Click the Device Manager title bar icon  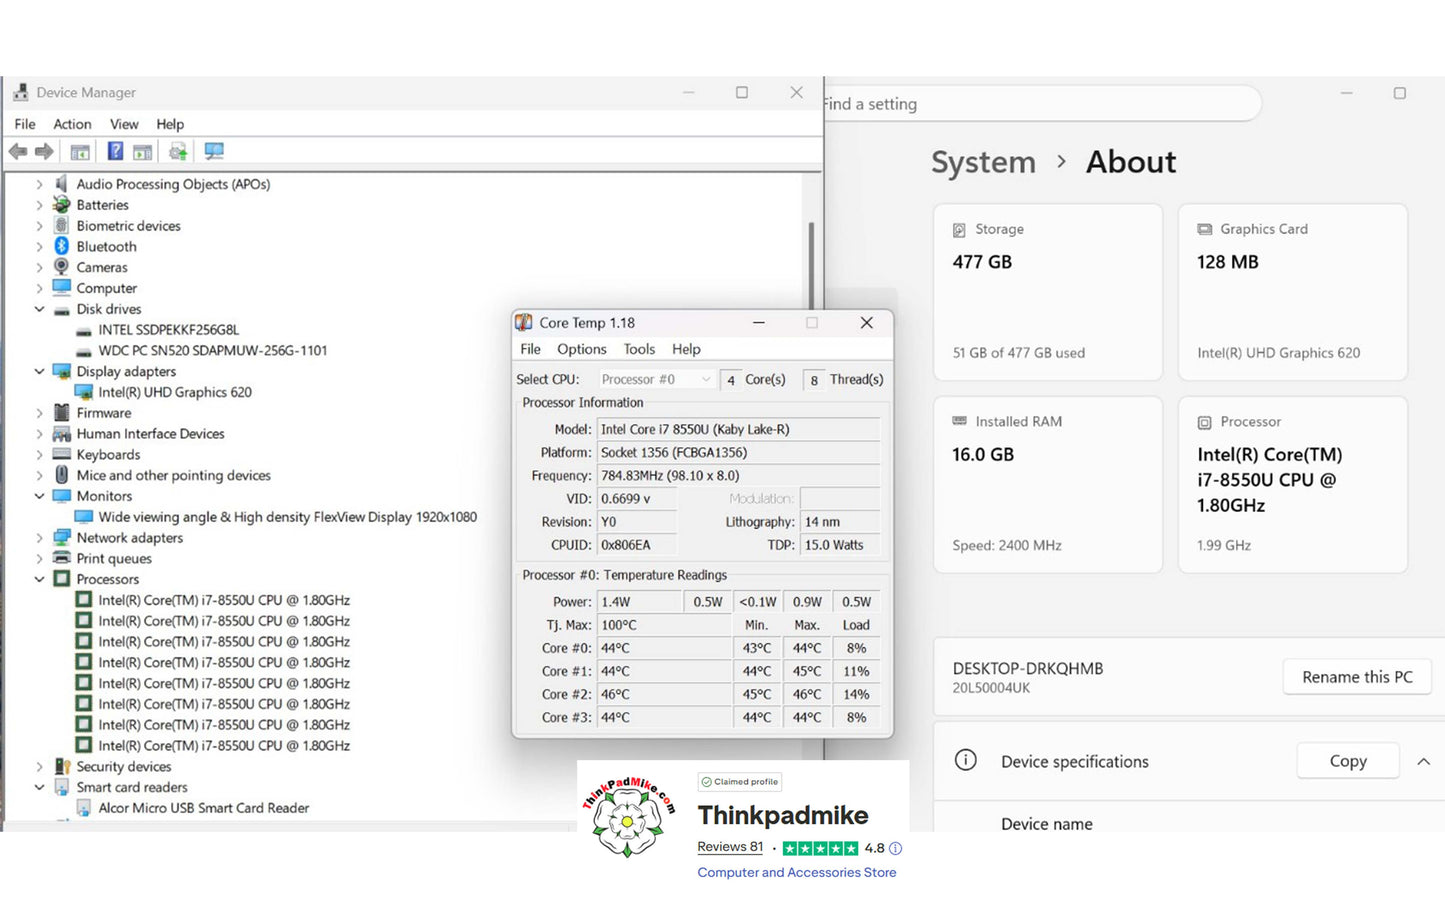coord(21,92)
